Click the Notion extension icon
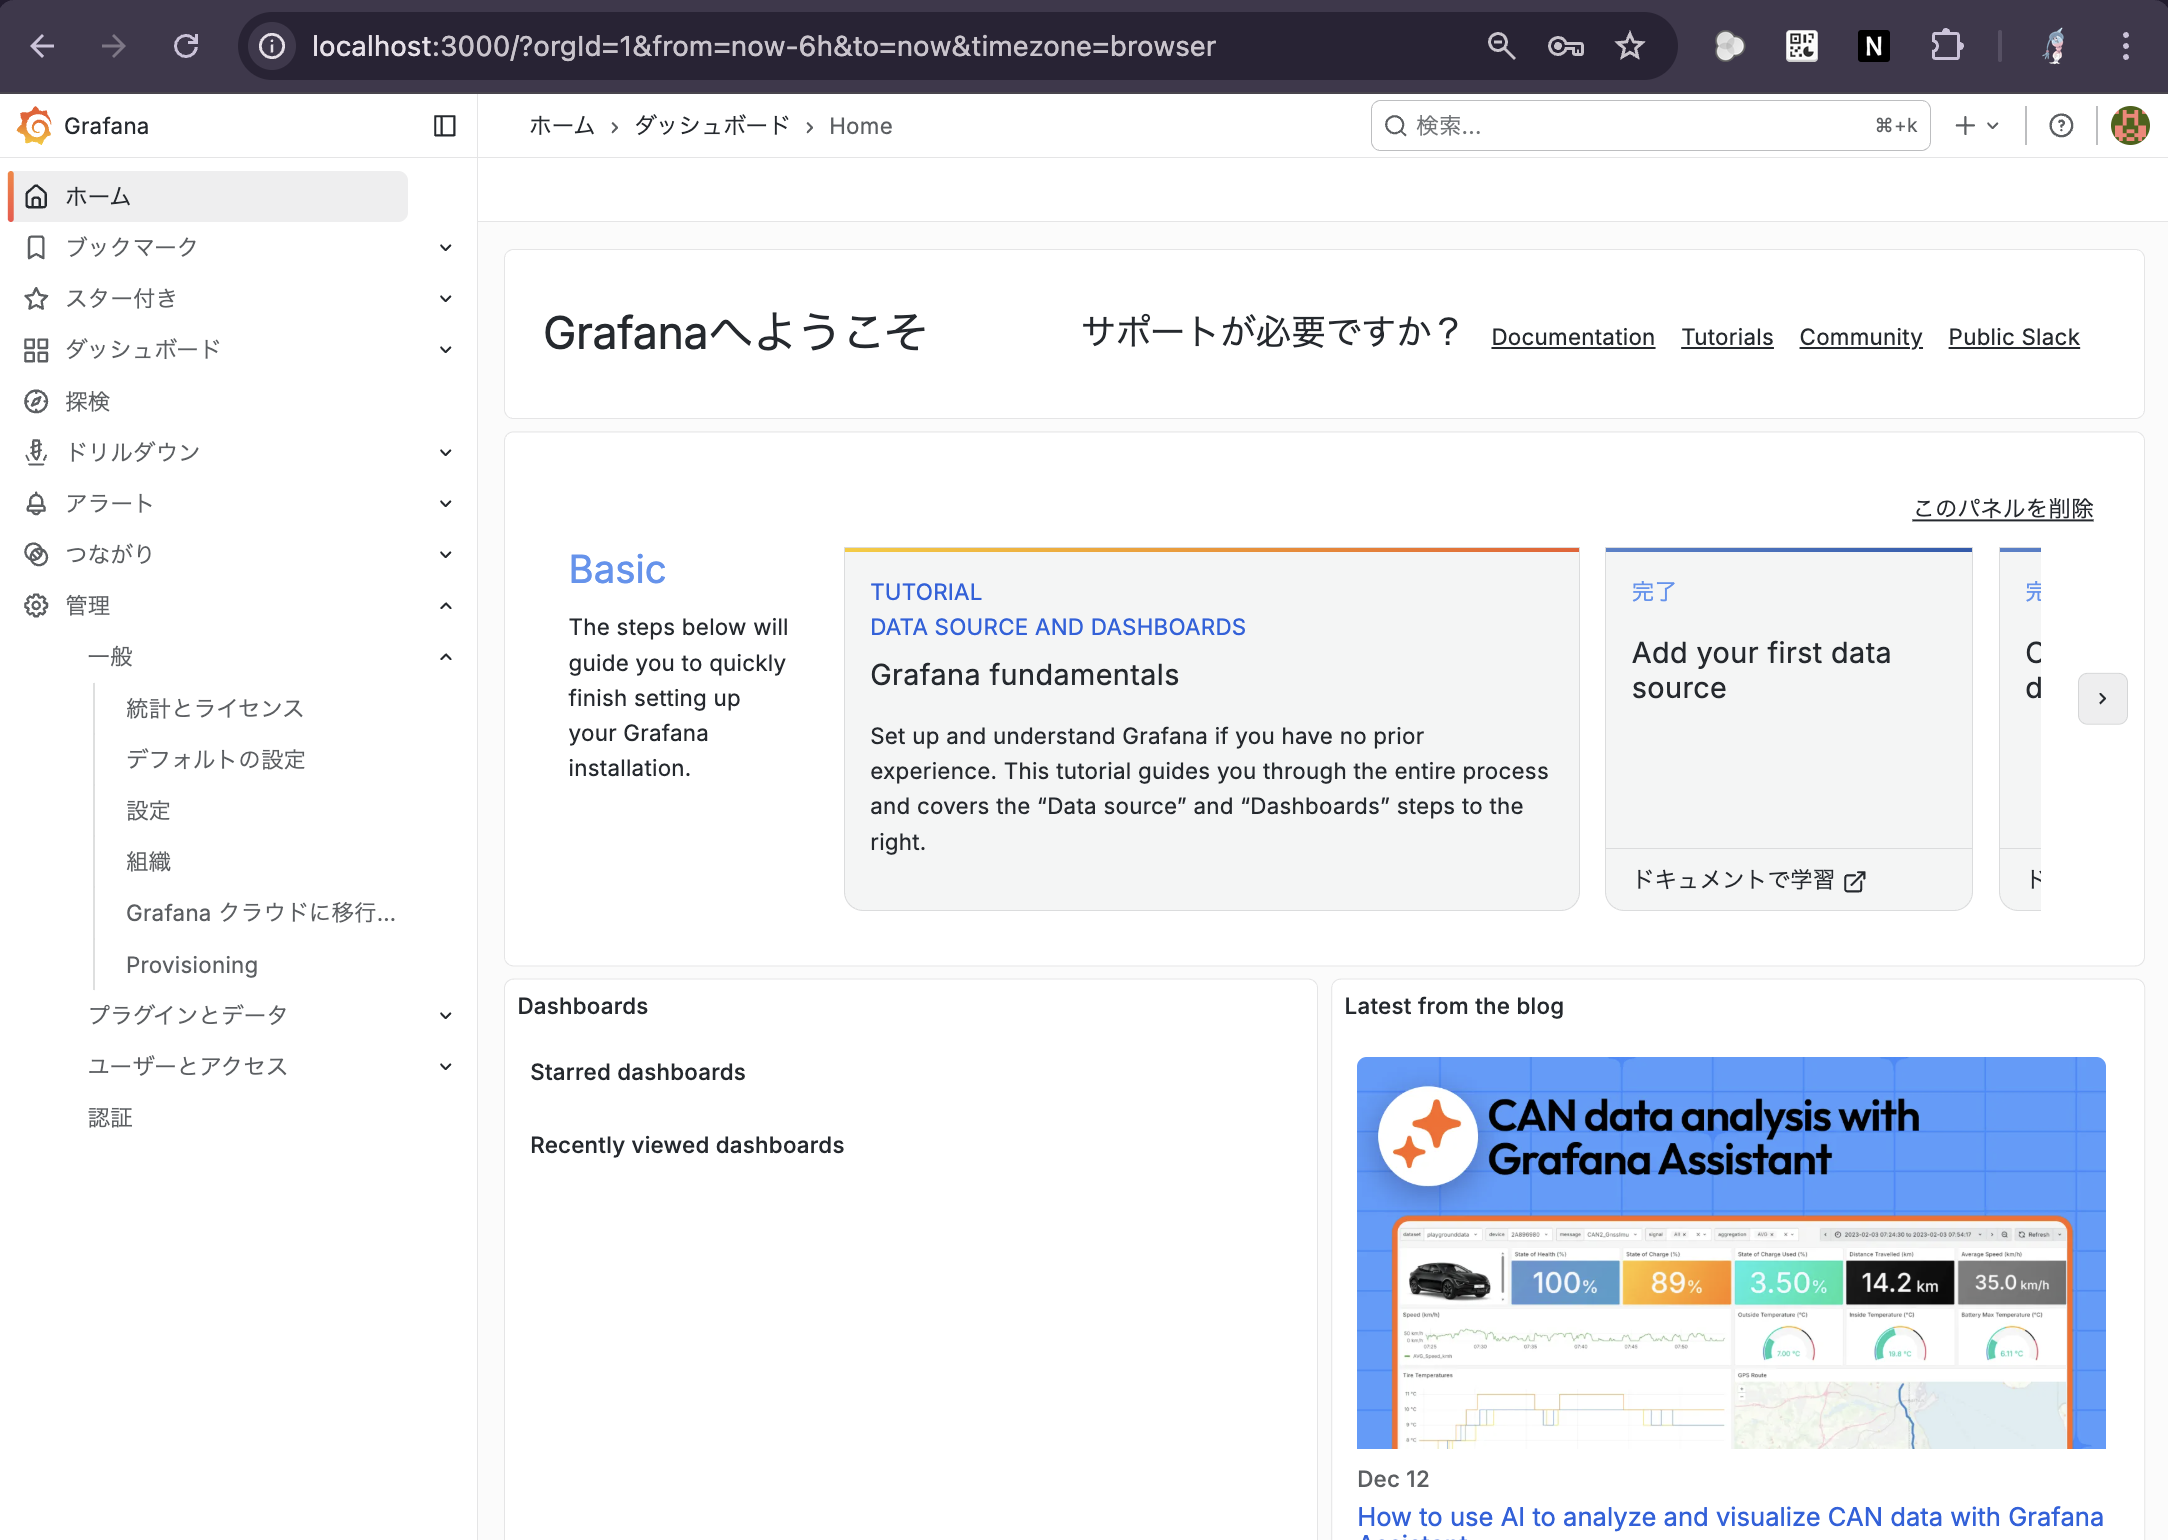This screenshot has height=1540, width=2168. (1873, 46)
